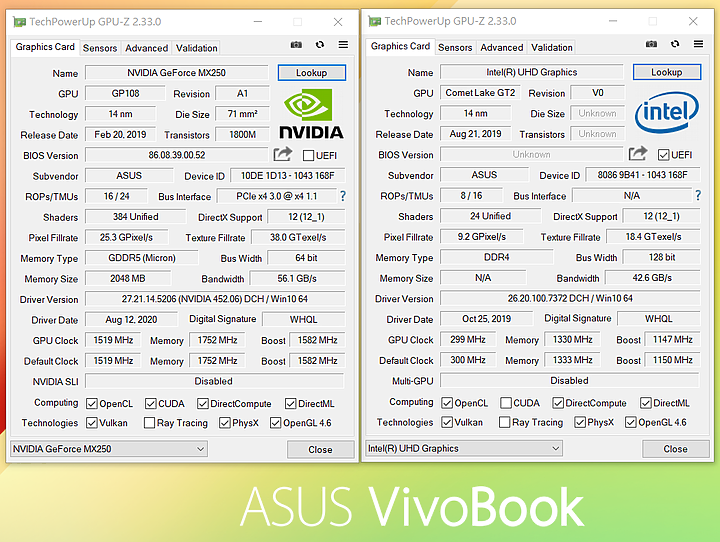Toggle the UEFI checkbox in the NVIDIA window
720x542 pixels.
coord(309,156)
